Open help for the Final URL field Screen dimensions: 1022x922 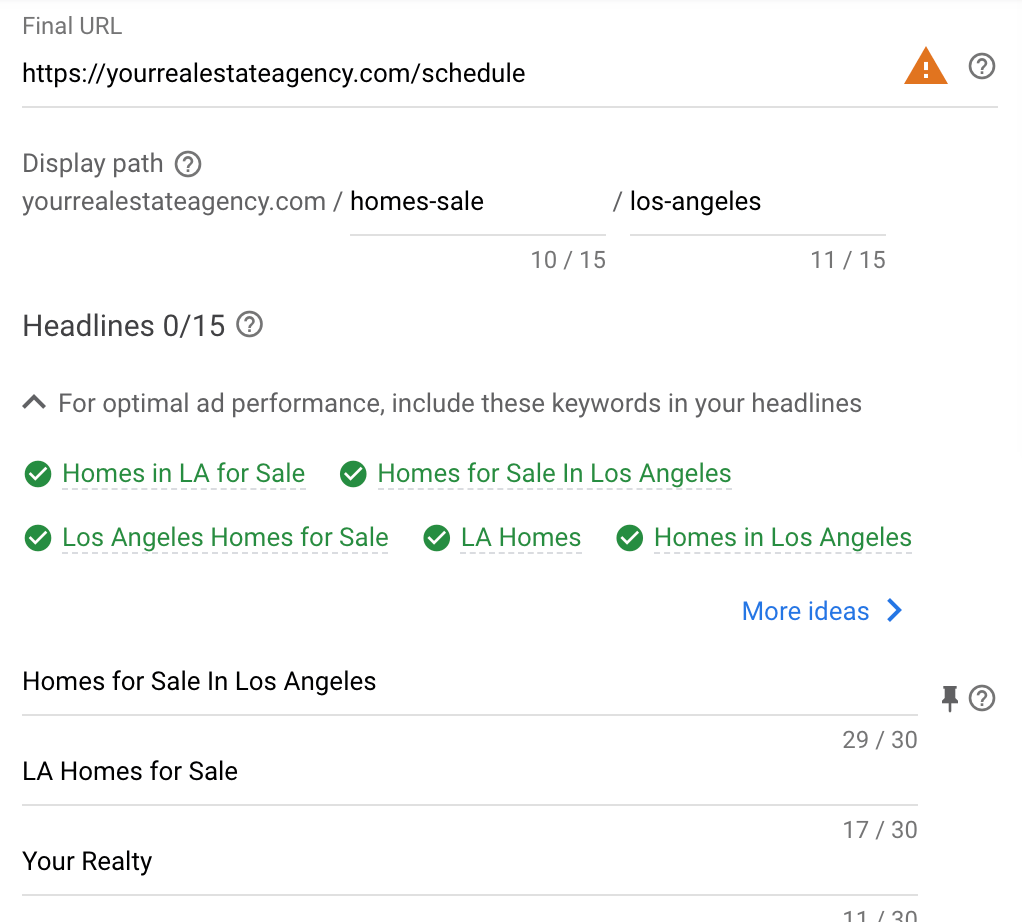pos(981,66)
